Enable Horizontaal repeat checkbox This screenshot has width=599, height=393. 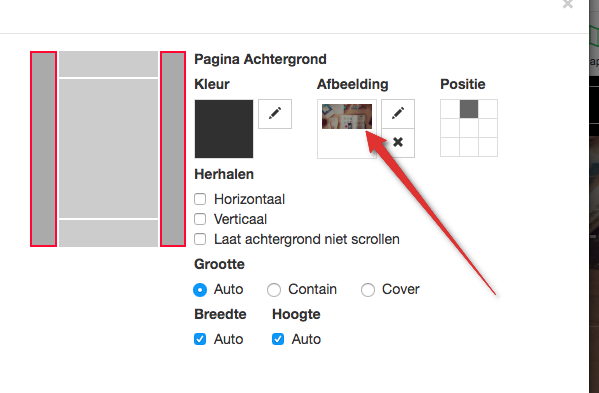[x=200, y=199]
